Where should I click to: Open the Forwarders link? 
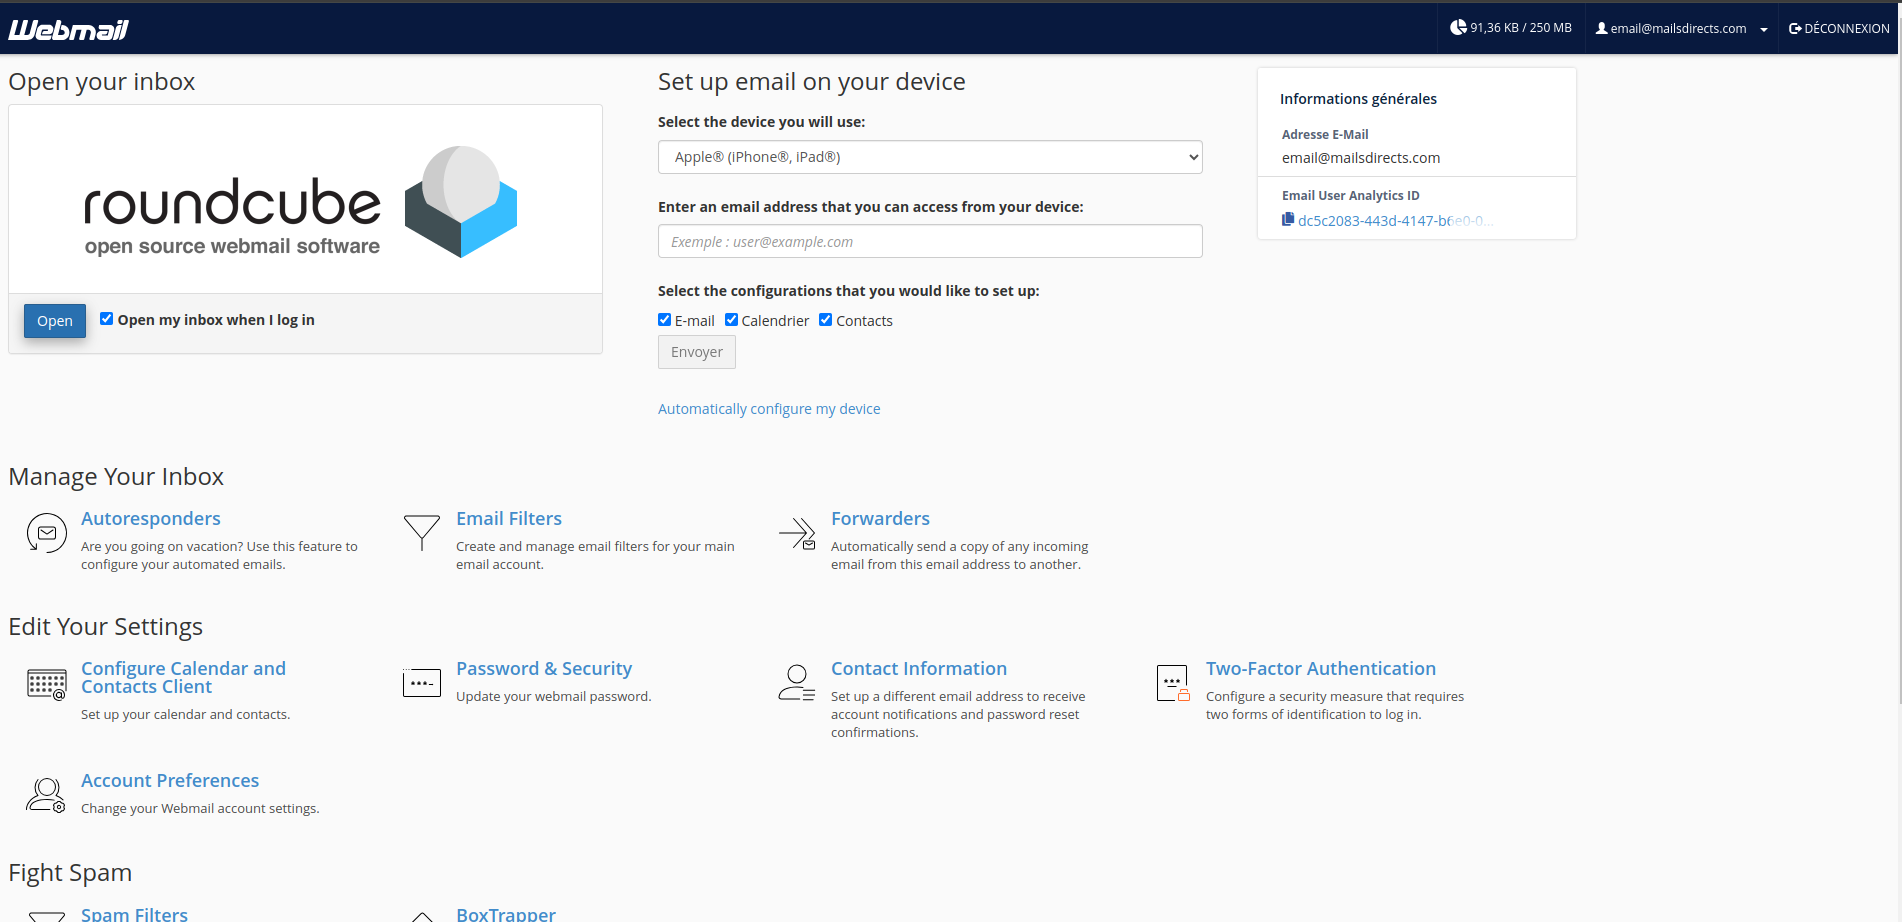(880, 518)
